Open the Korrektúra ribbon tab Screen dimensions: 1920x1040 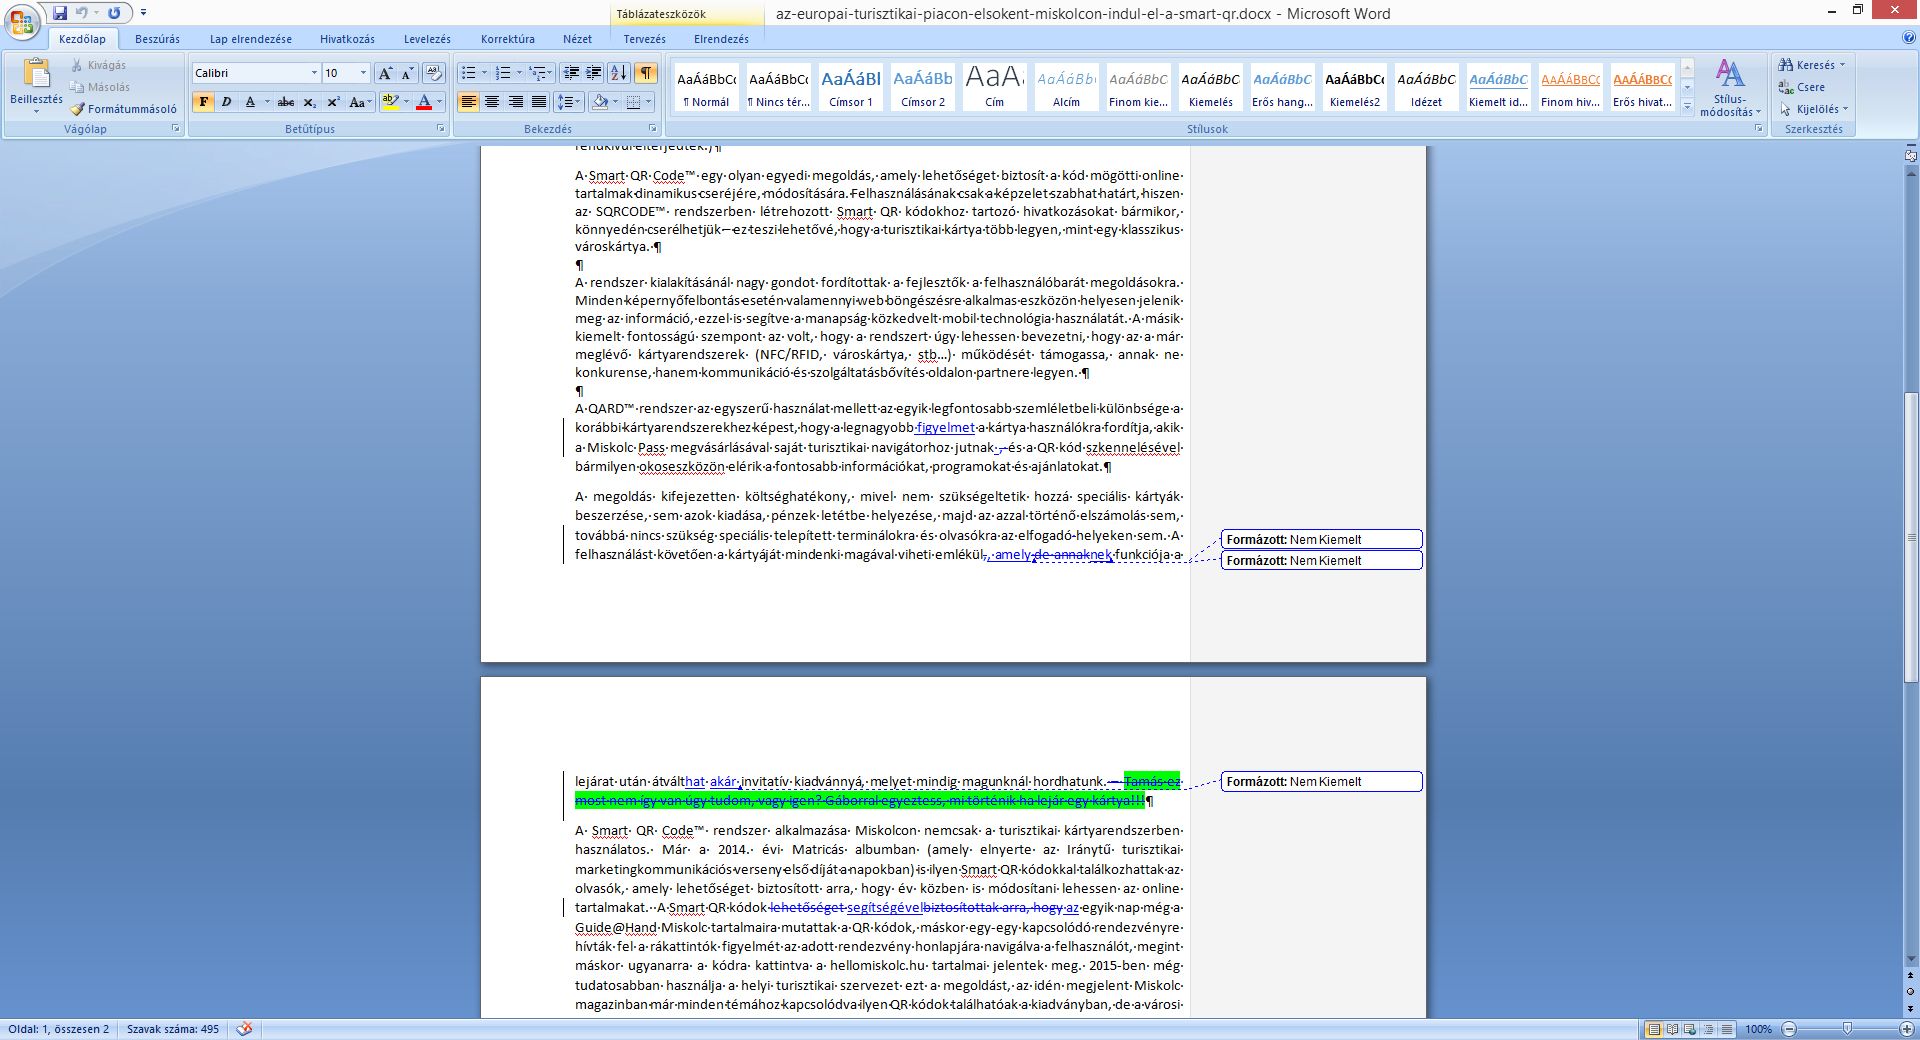point(508,39)
